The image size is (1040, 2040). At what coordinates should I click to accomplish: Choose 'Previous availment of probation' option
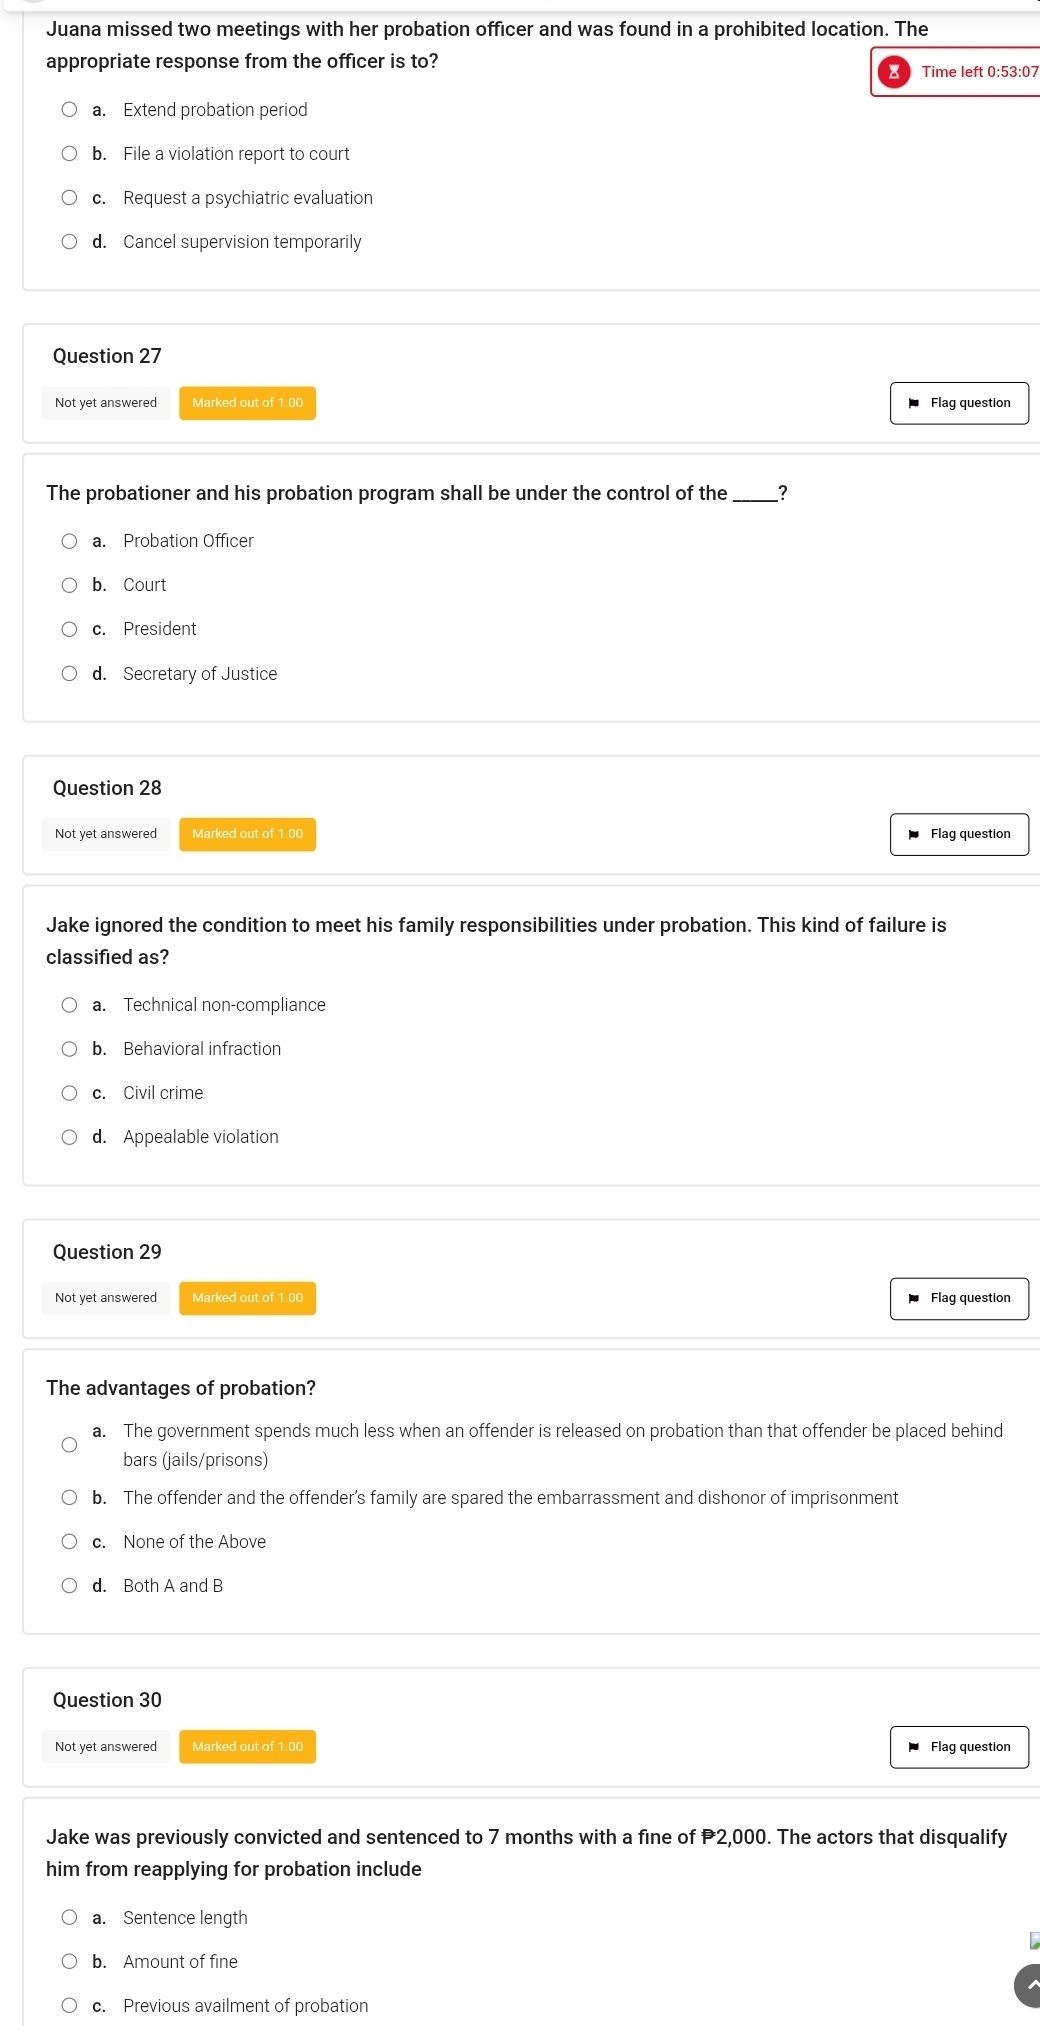[69, 2005]
